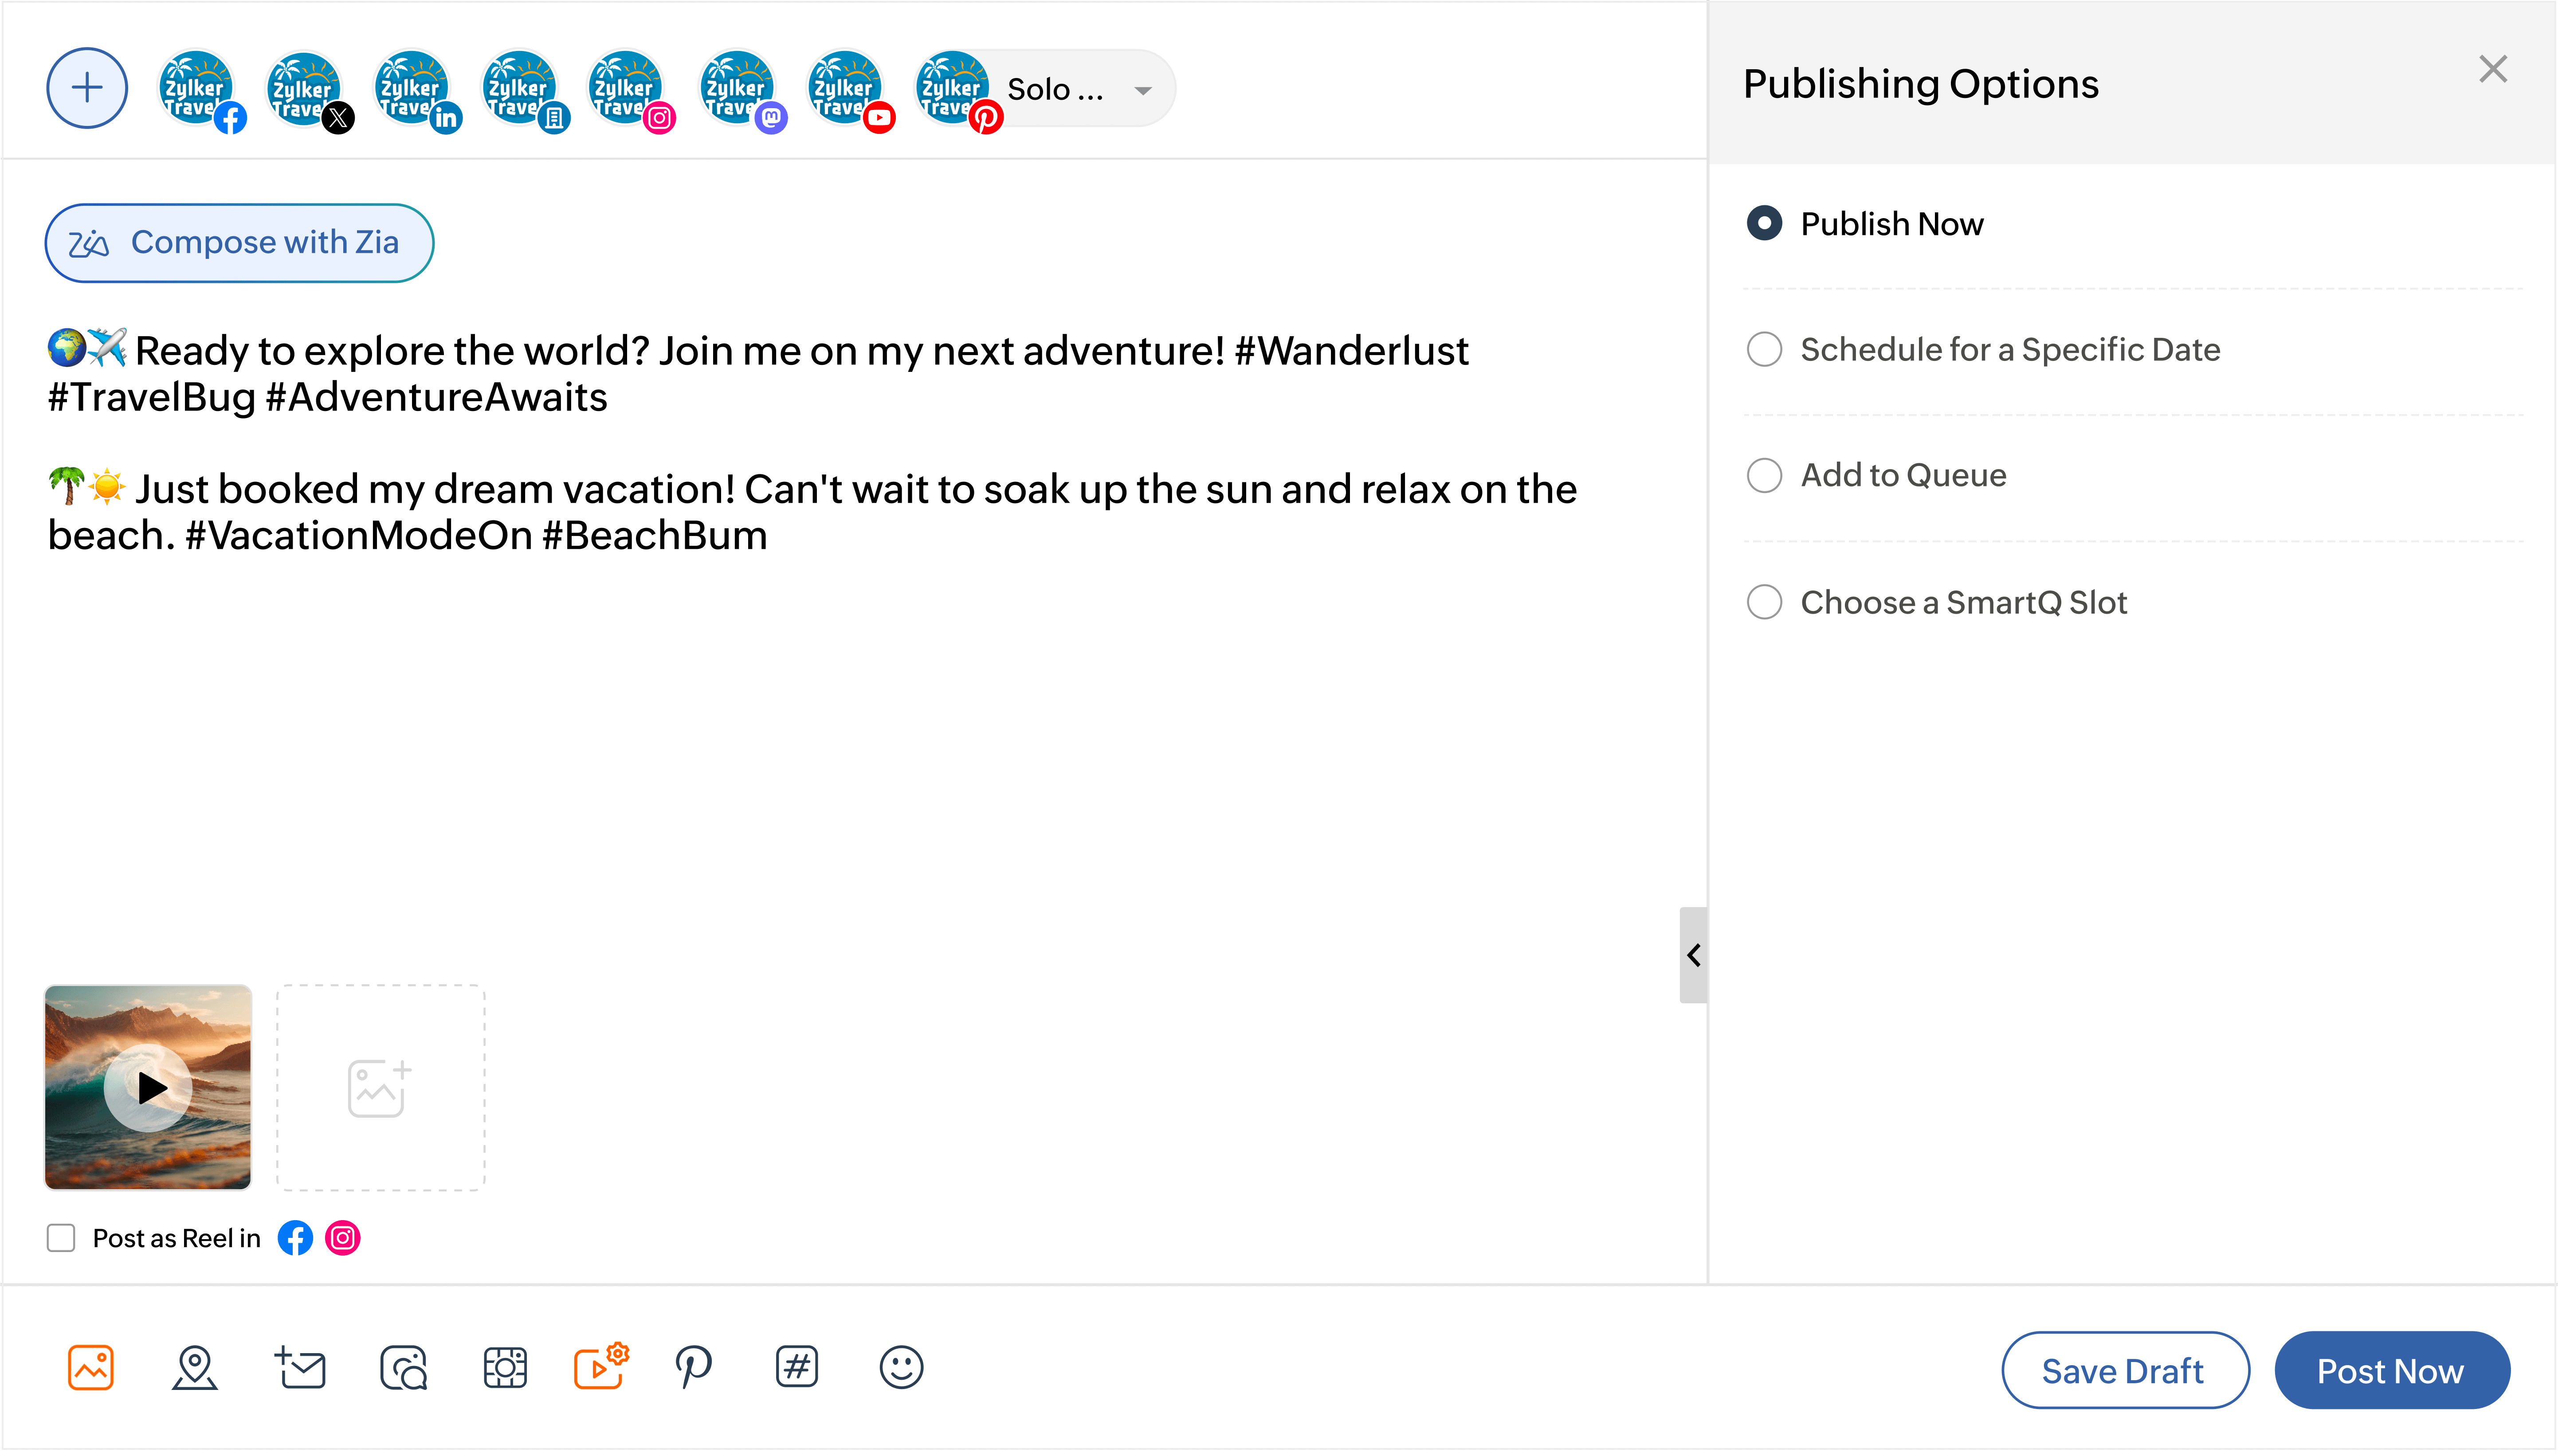Viewport: 2558px width, 1456px height.
Task: Click the plus button to add channel
Action: [87, 88]
